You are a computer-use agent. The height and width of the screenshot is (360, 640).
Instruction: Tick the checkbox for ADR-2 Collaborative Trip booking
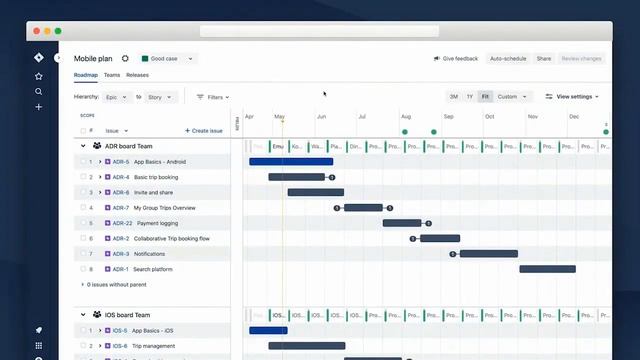pyautogui.click(x=83, y=238)
